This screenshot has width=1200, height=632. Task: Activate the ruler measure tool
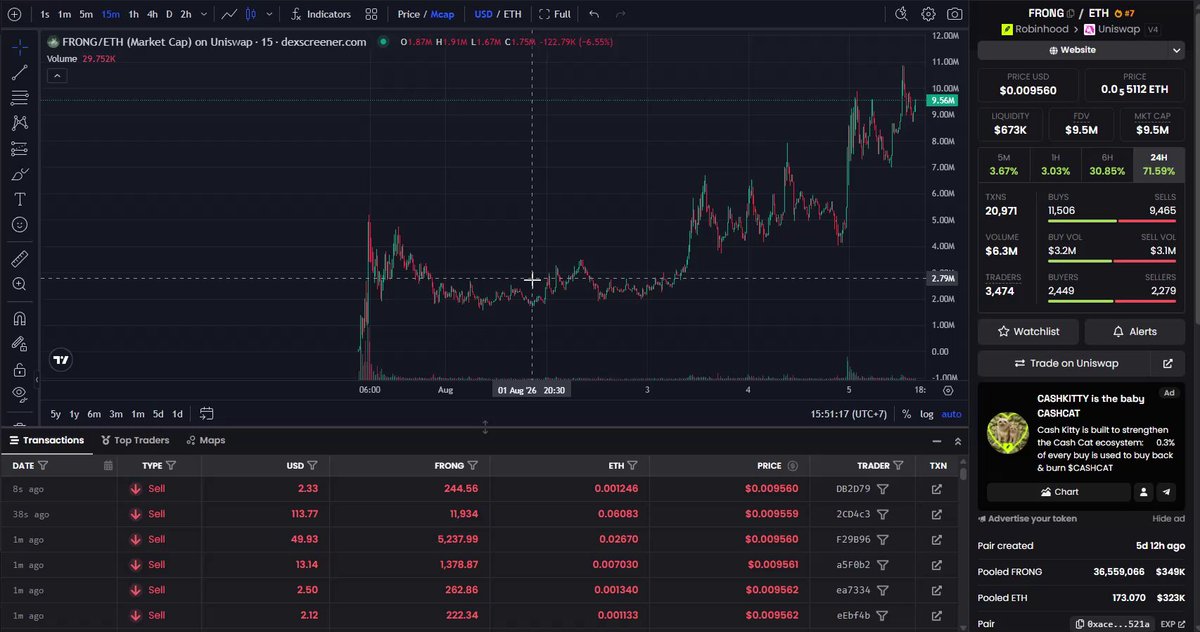point(19,259)
